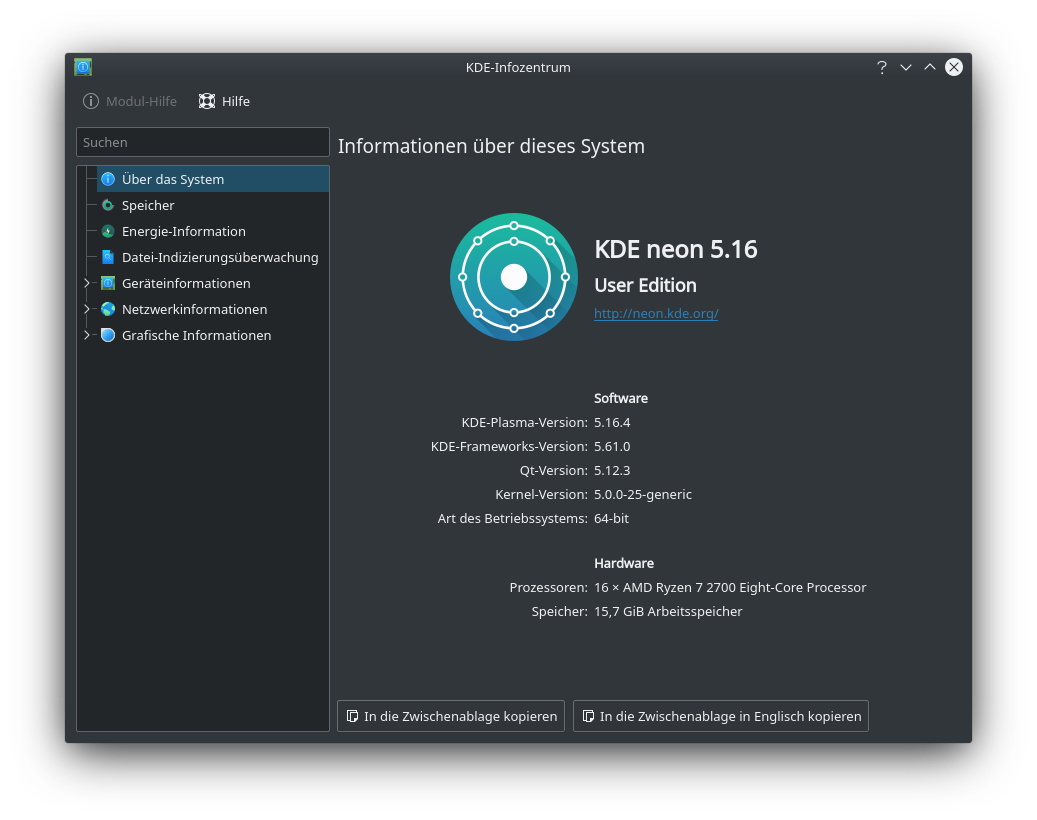Screen dimensions: 1037x820
Task: Maximize the KDE-Infozentrum window
Action: [929, 67]
